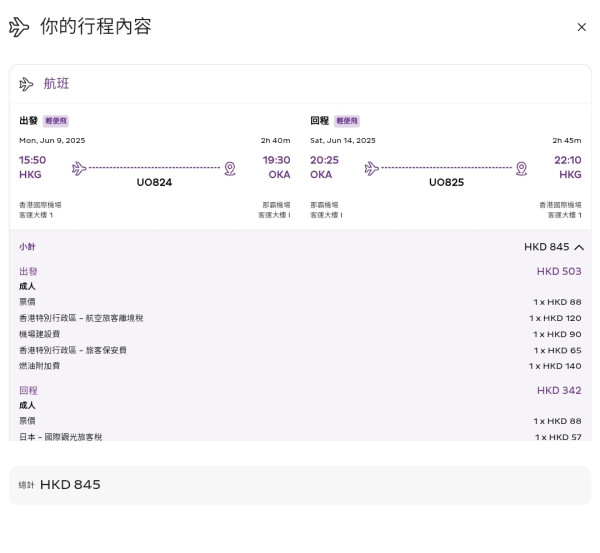Click the 小計 subtotal label
This screenshot has height=553, width=600.
(27, 247)
